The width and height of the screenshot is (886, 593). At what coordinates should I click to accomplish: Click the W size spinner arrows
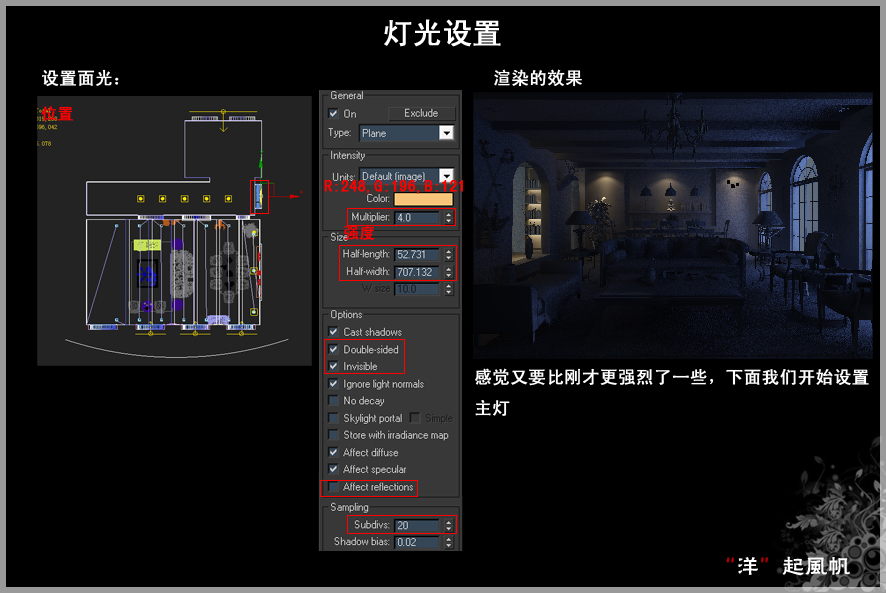[448, 289]
